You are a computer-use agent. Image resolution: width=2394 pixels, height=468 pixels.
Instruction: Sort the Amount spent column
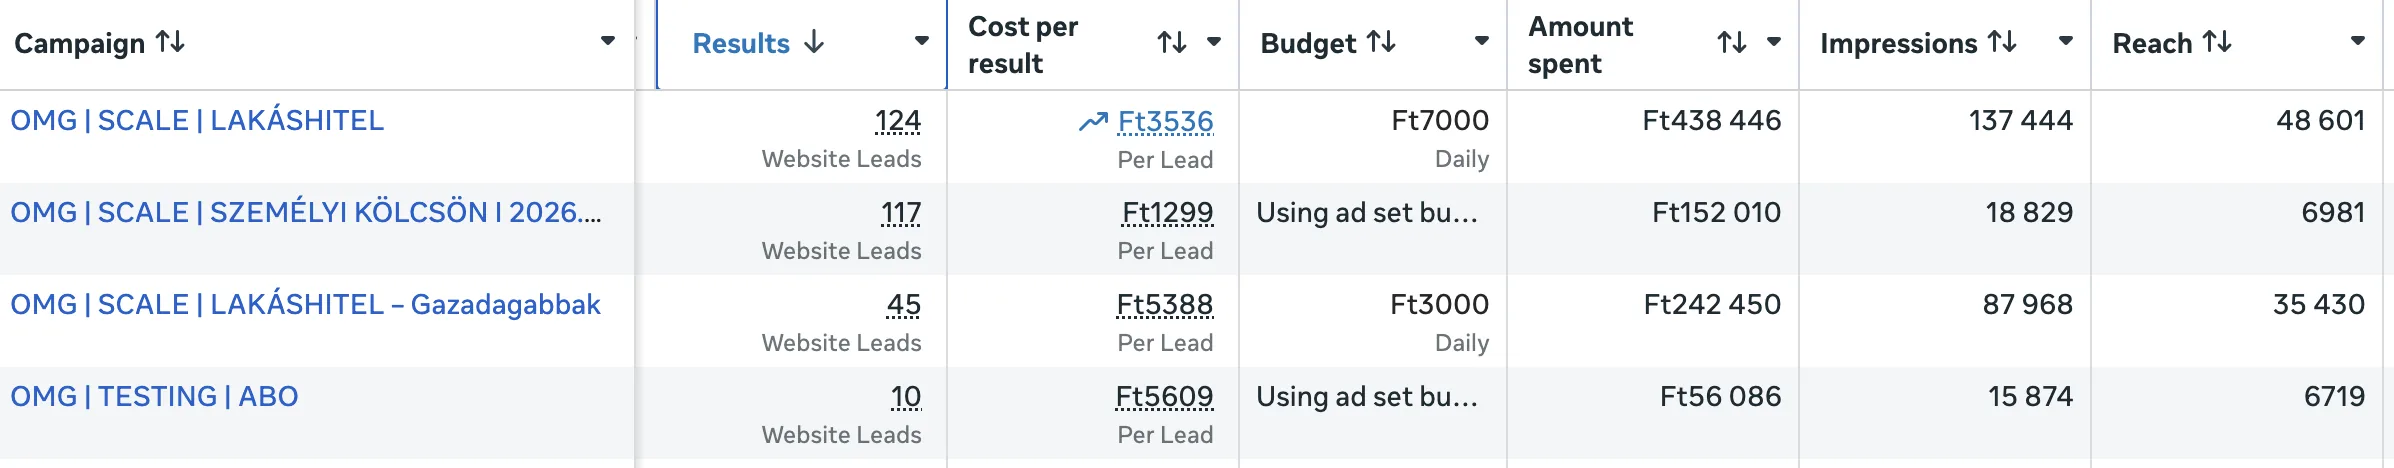click(x=1732, y=42)
